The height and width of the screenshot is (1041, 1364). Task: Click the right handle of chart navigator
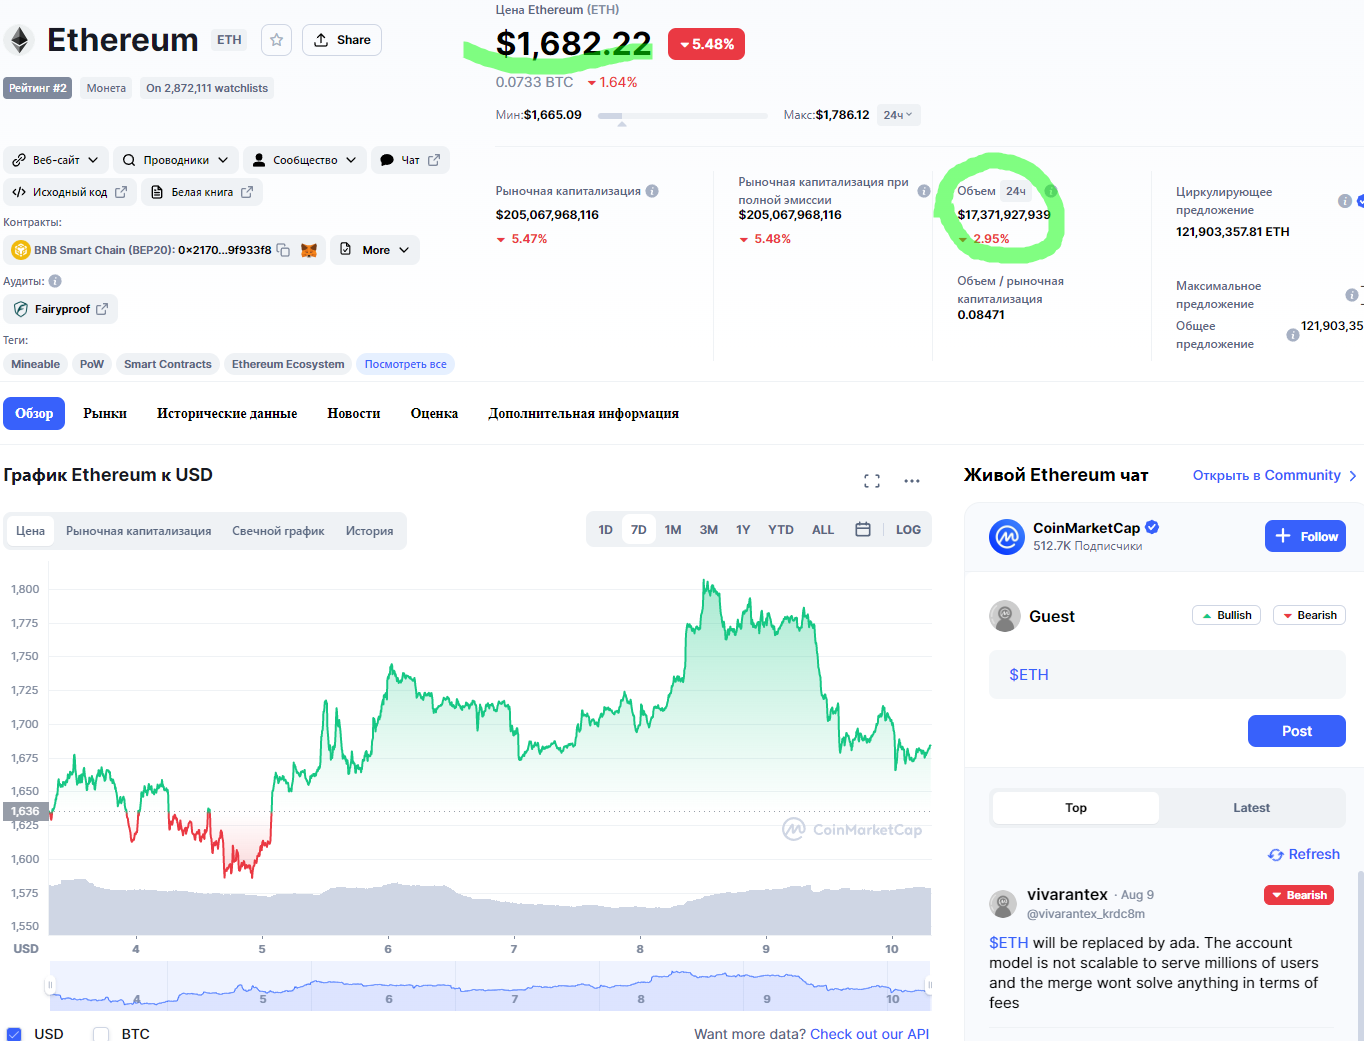tap(930, 985)
